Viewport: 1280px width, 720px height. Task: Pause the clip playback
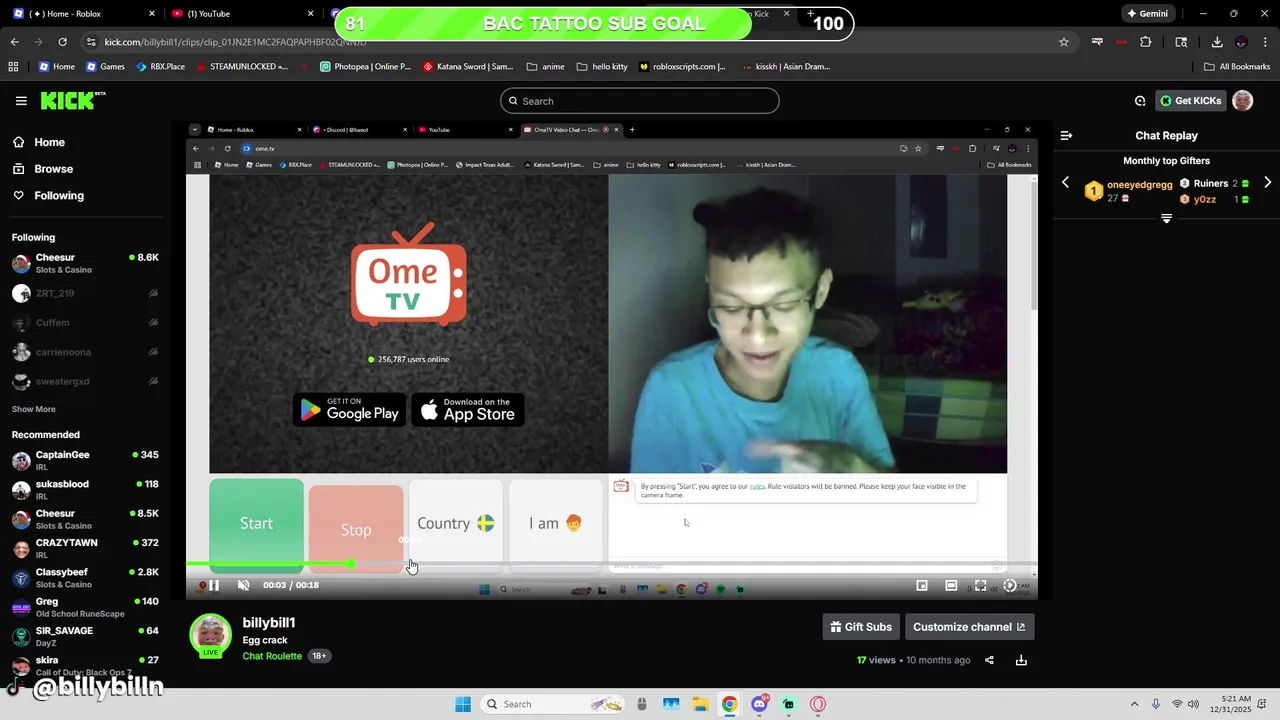click(x=214, y=585)
